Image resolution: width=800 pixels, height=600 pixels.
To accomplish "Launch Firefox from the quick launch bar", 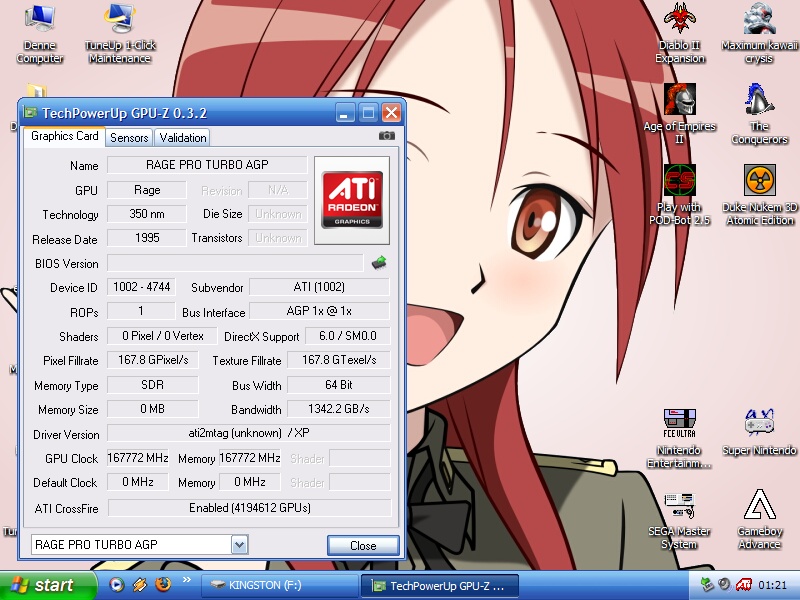I will click(x=163, y=584).
